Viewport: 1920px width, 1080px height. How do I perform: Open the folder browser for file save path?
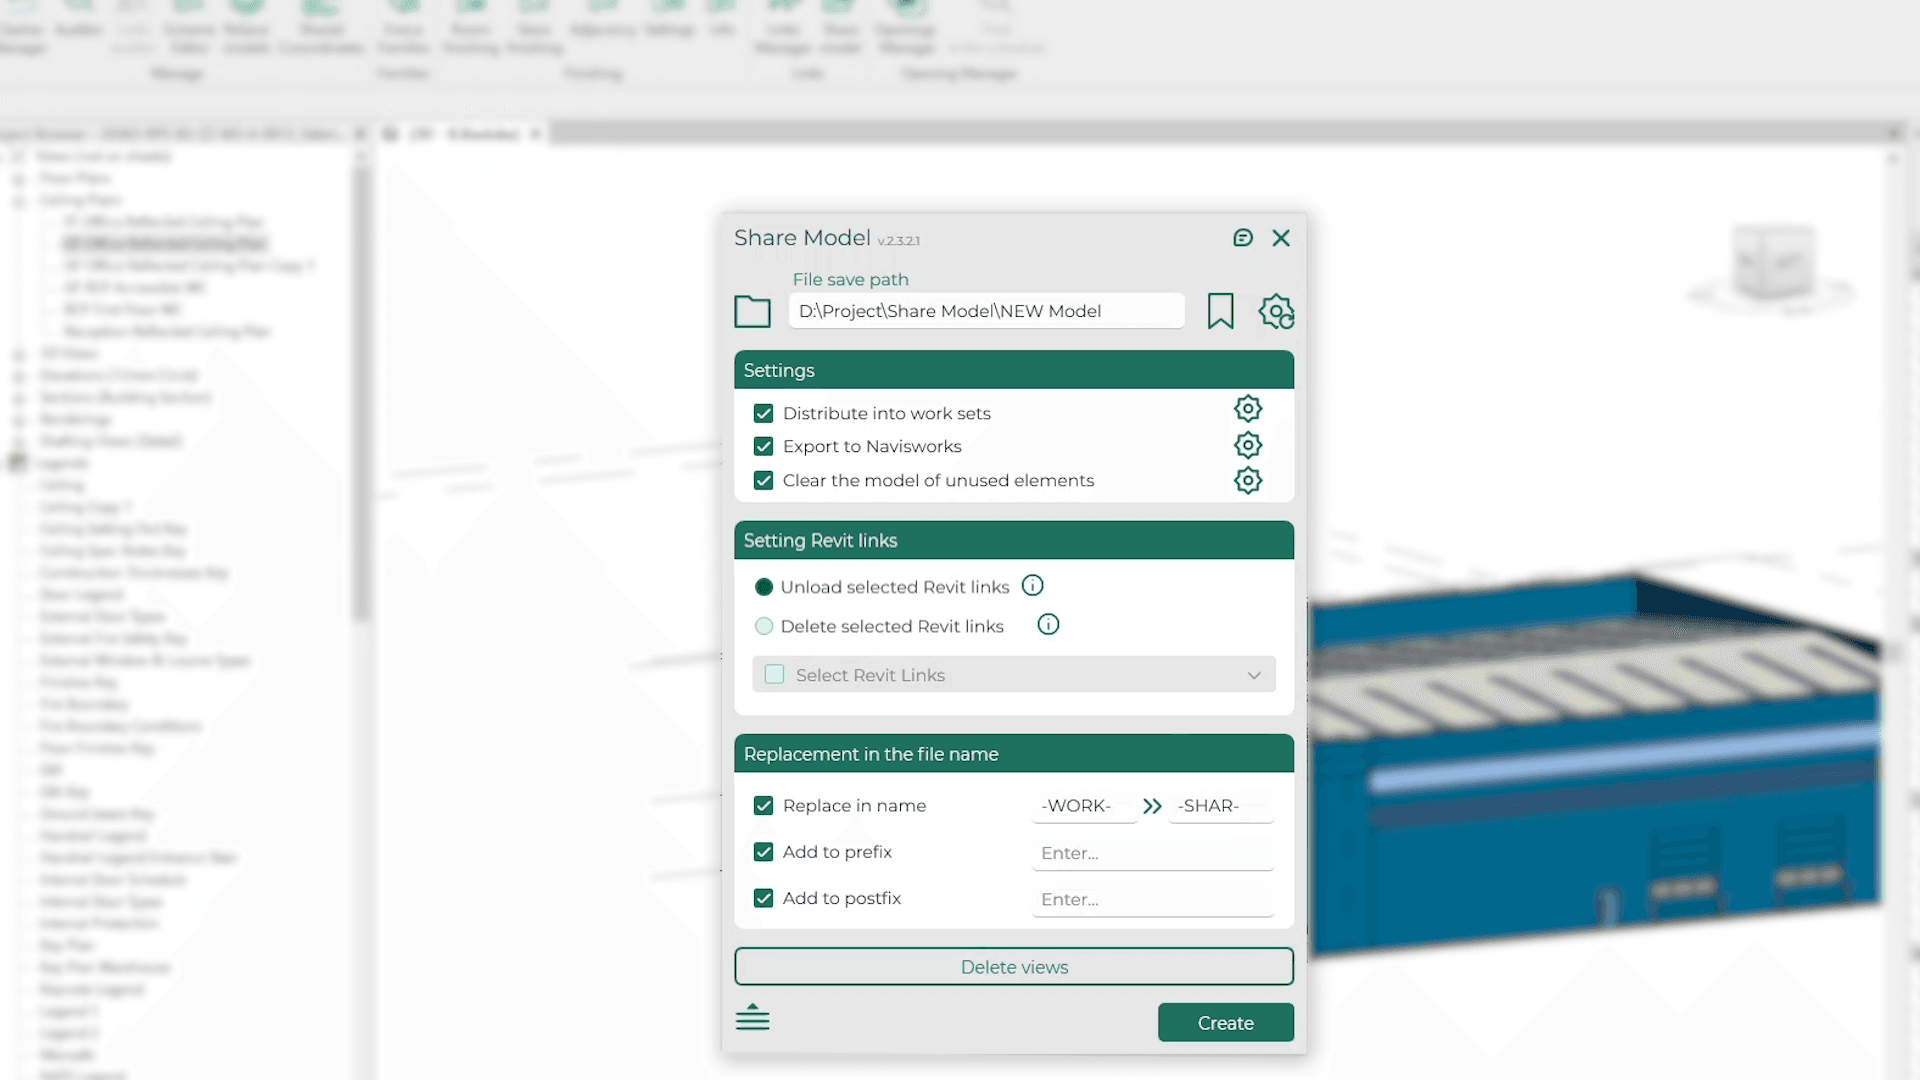(752, 311)
